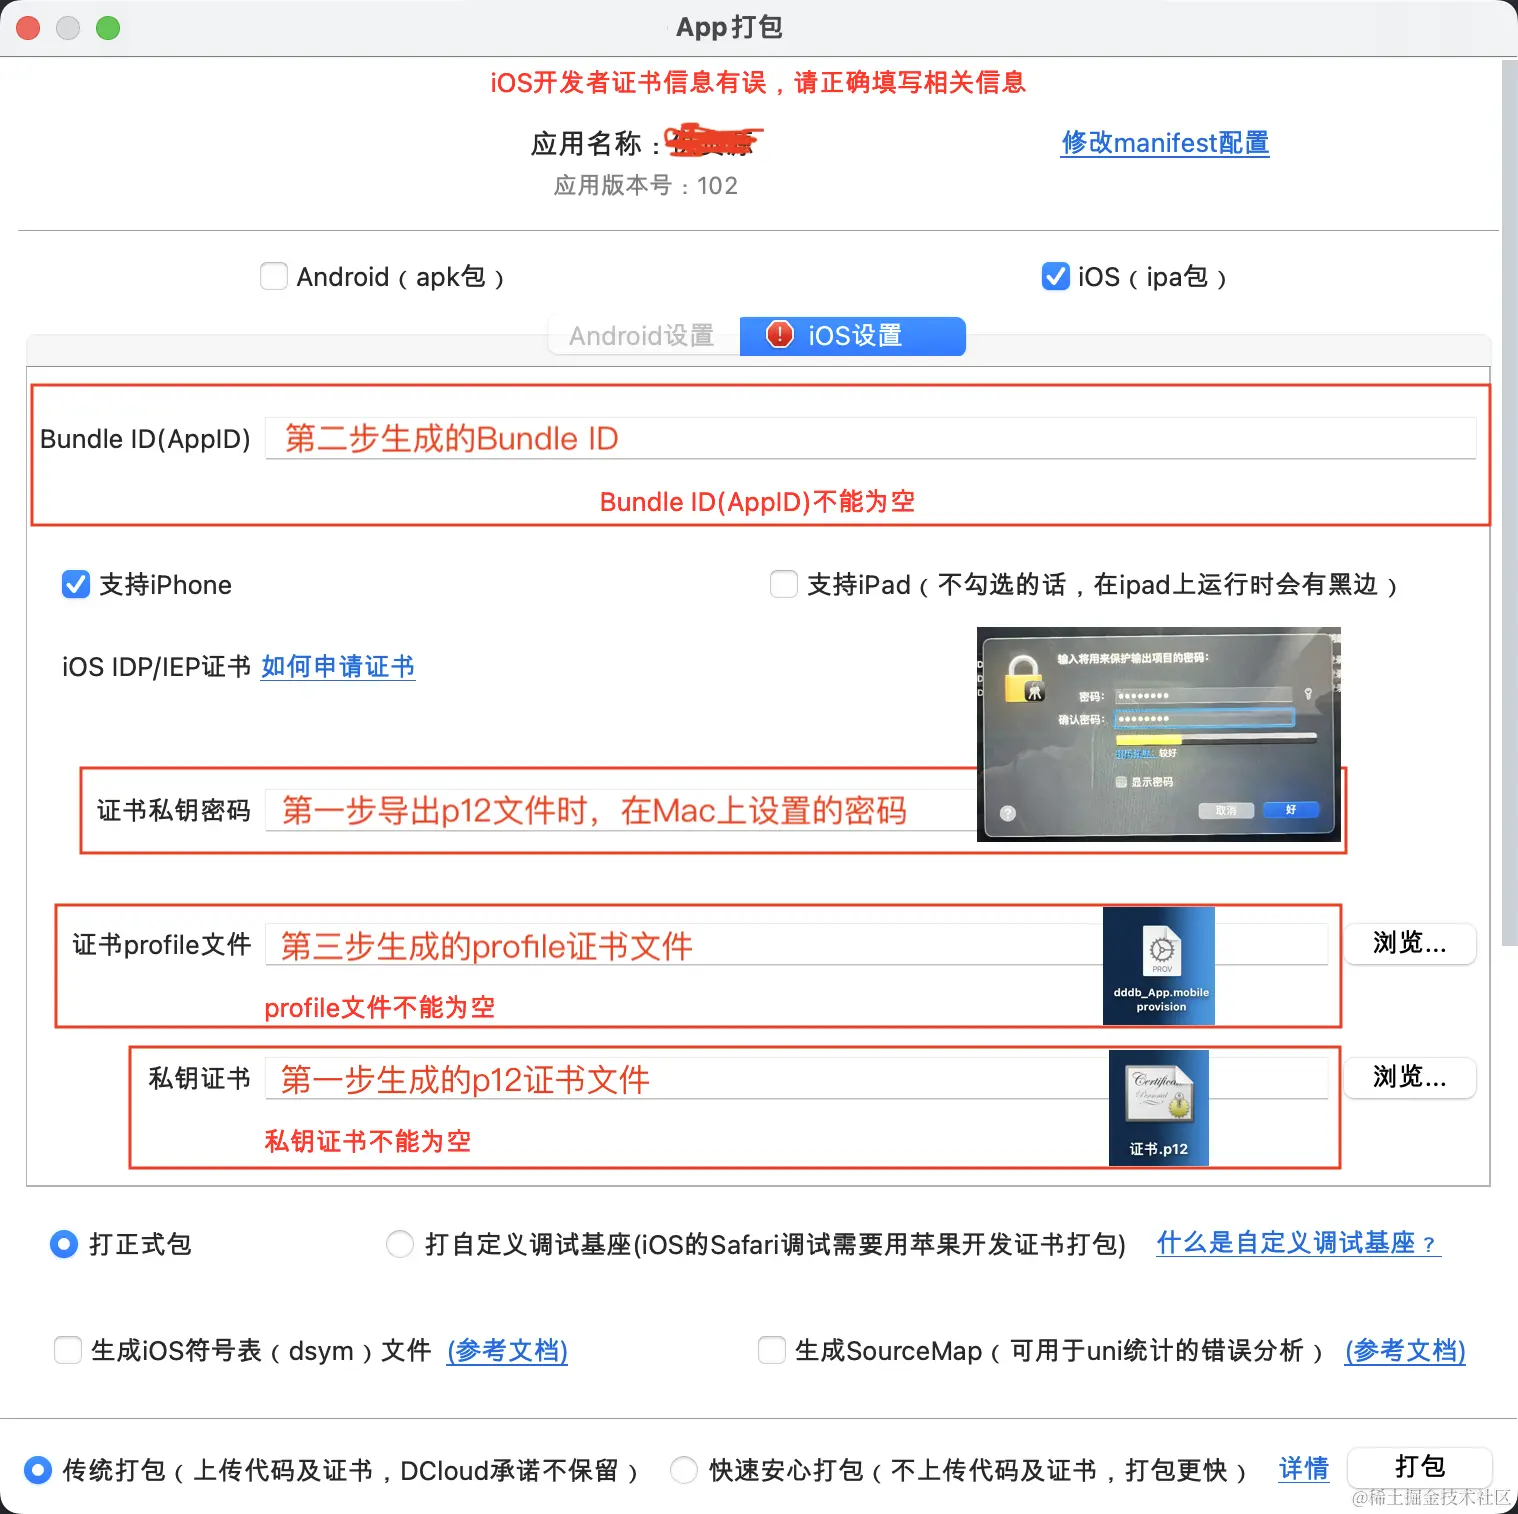Click the 打包 button
The image size is (1518, 1514).
pos(1419,1467)
